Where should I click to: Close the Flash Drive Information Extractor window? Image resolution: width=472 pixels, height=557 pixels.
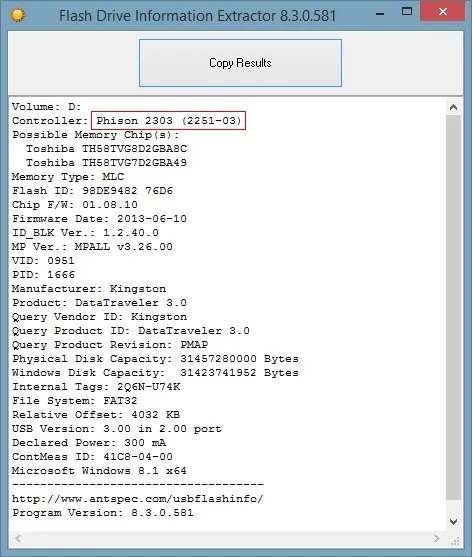443,11
